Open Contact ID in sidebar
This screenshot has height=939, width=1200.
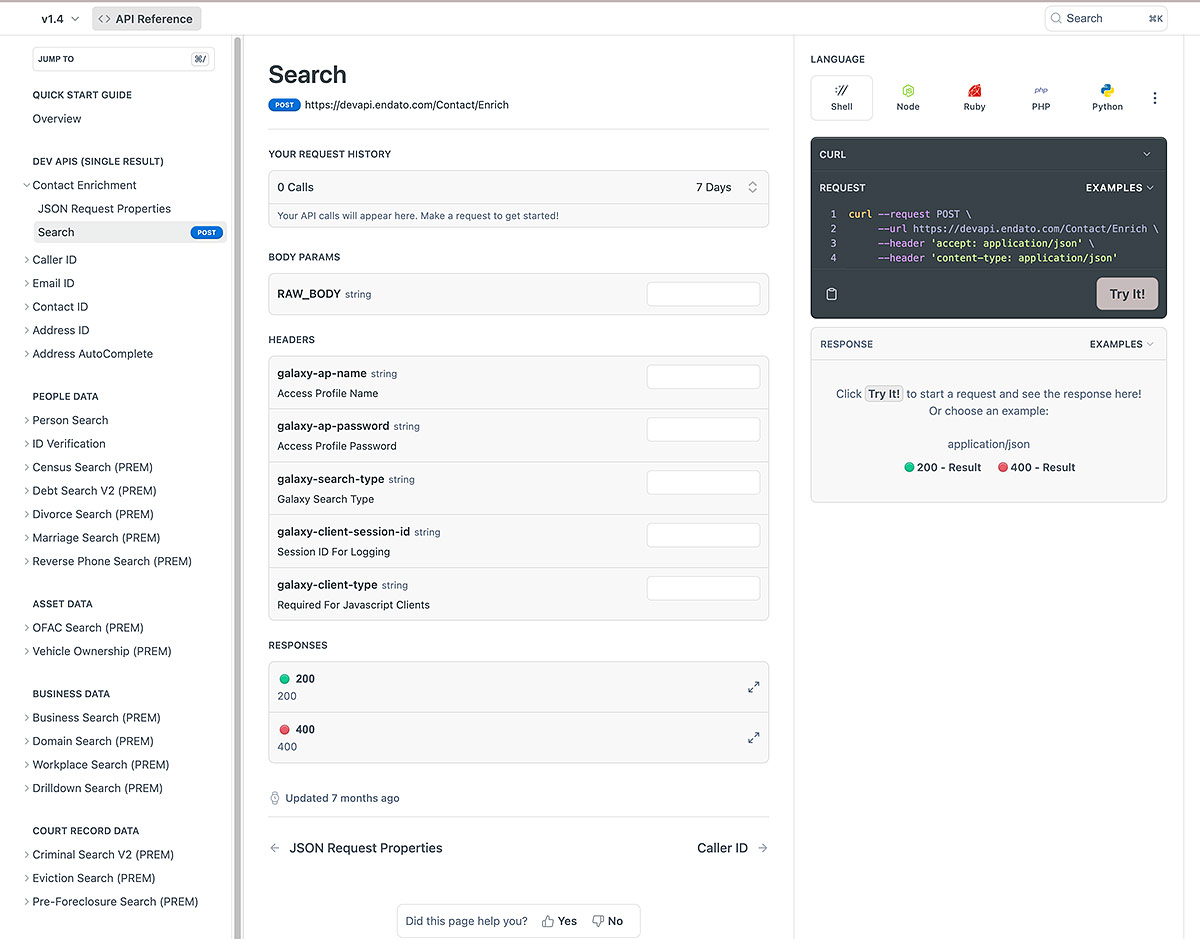tap(60, 307)
